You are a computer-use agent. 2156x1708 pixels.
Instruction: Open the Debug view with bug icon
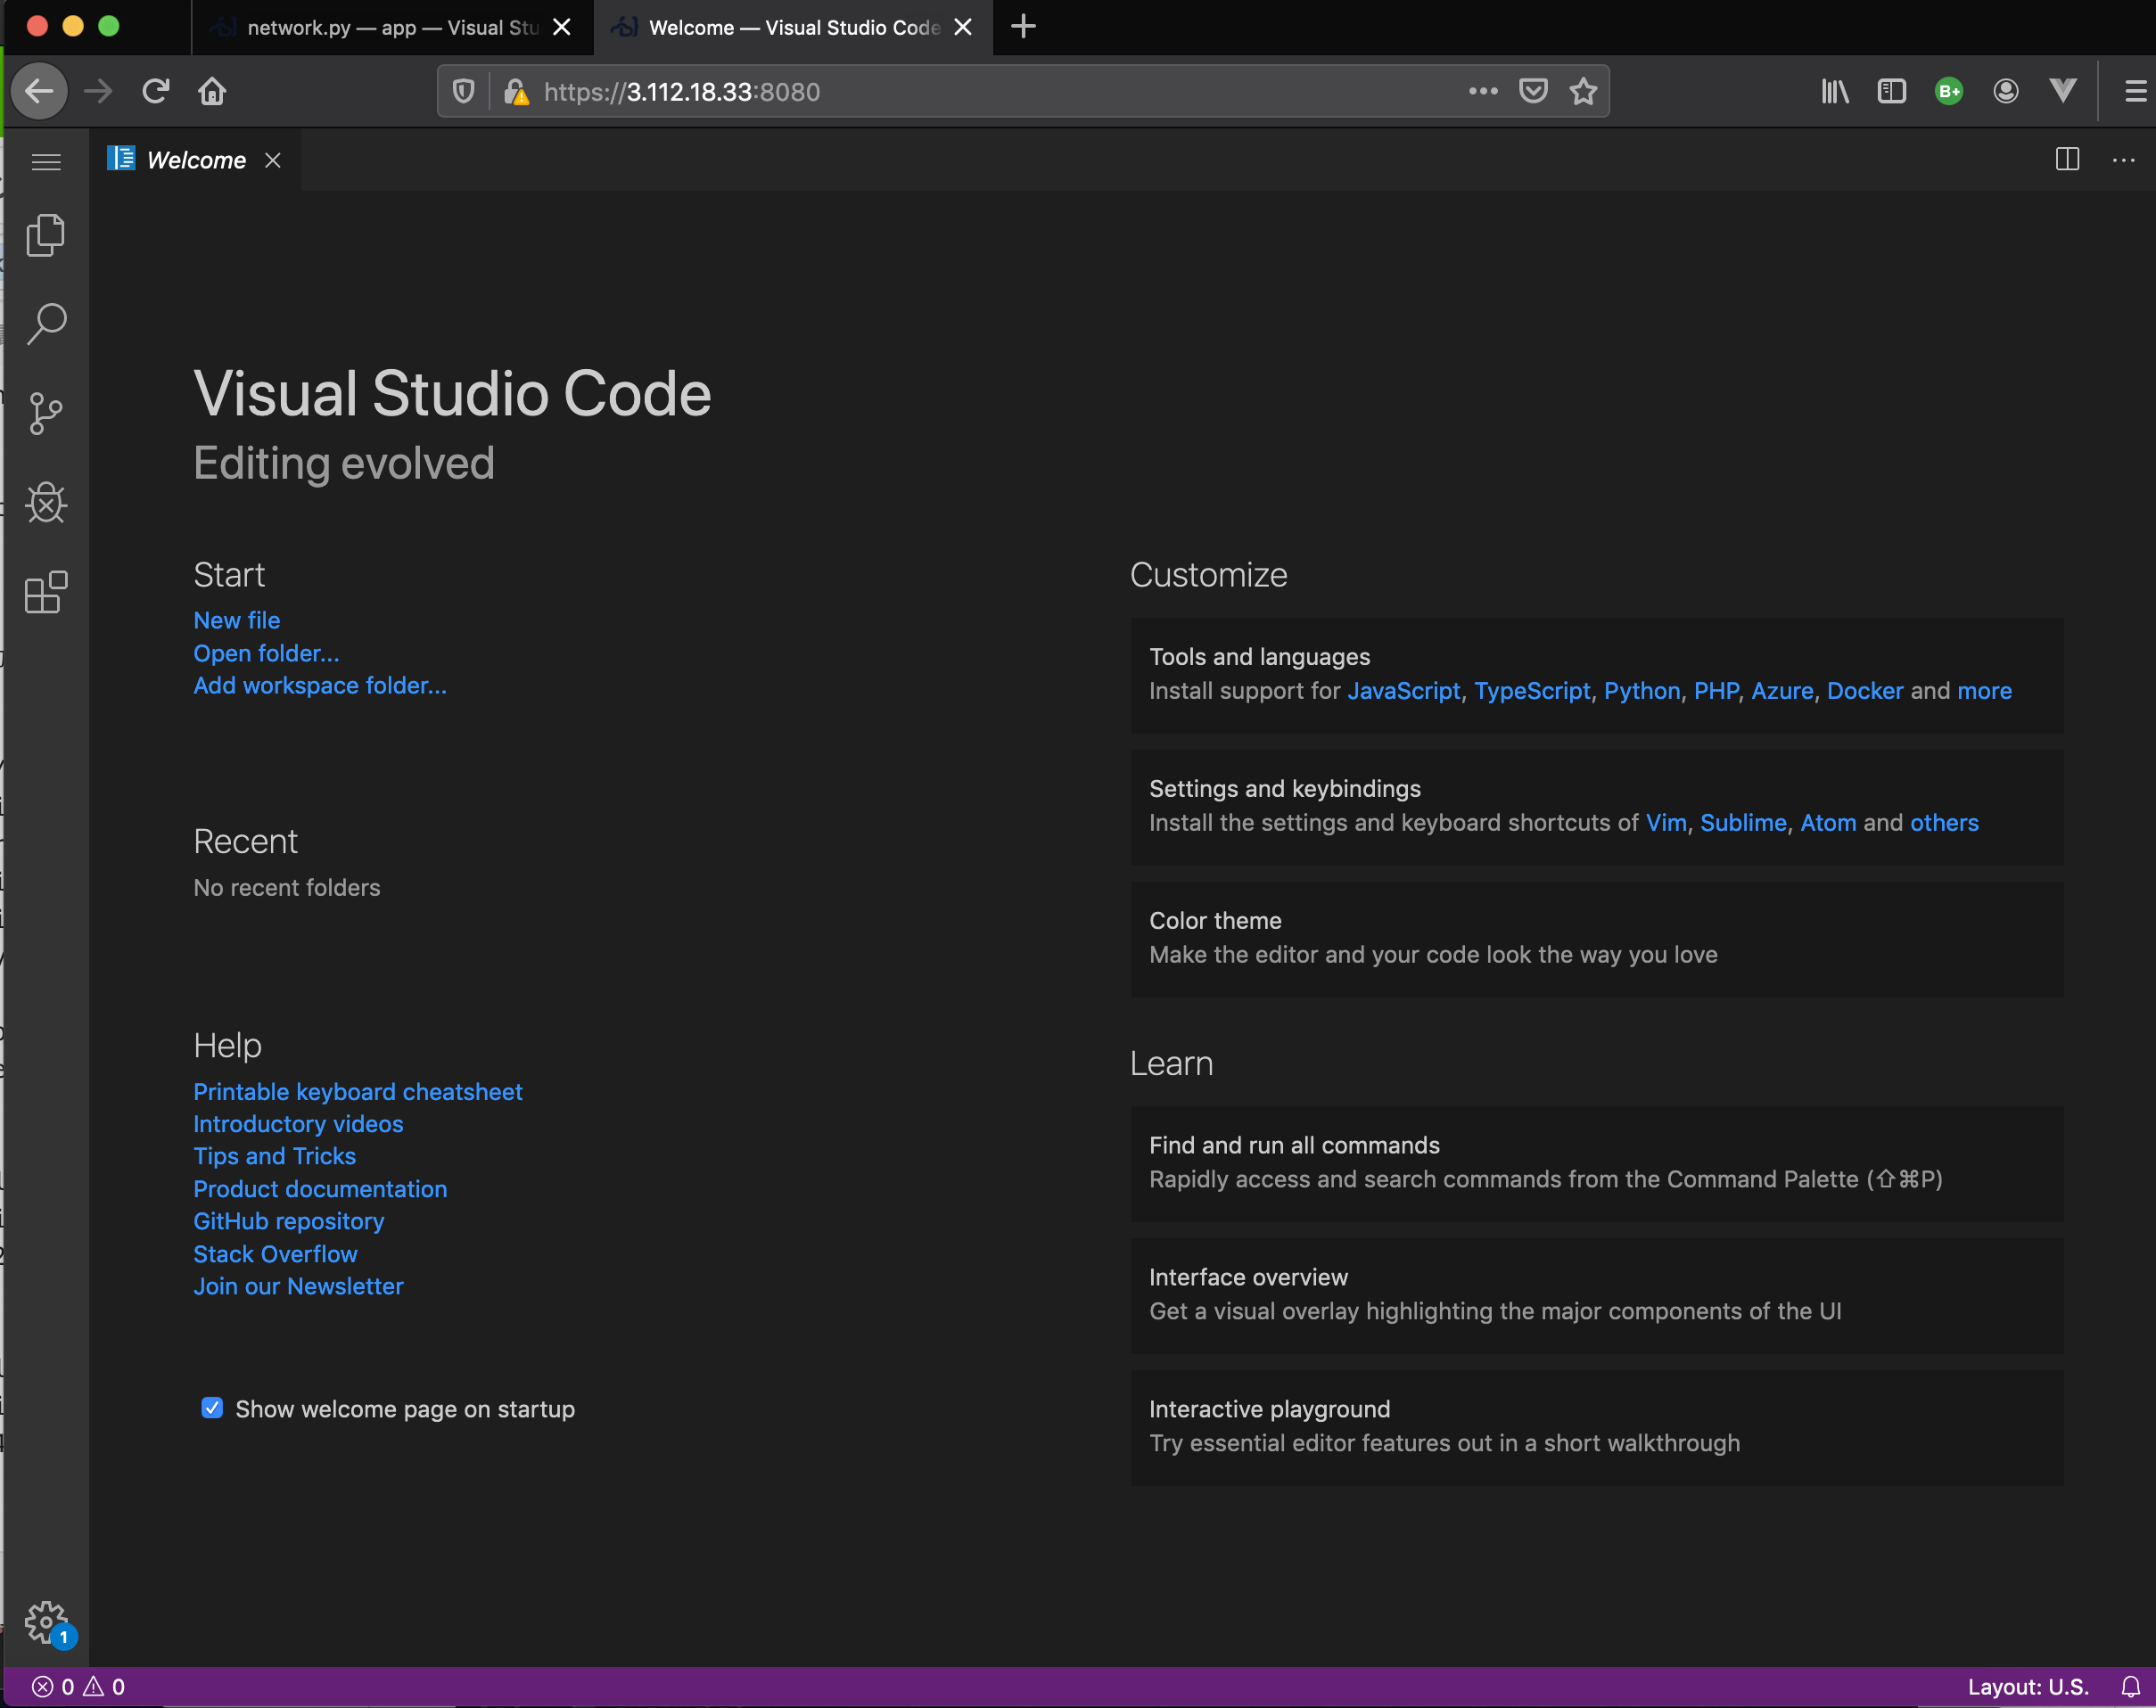46,502
